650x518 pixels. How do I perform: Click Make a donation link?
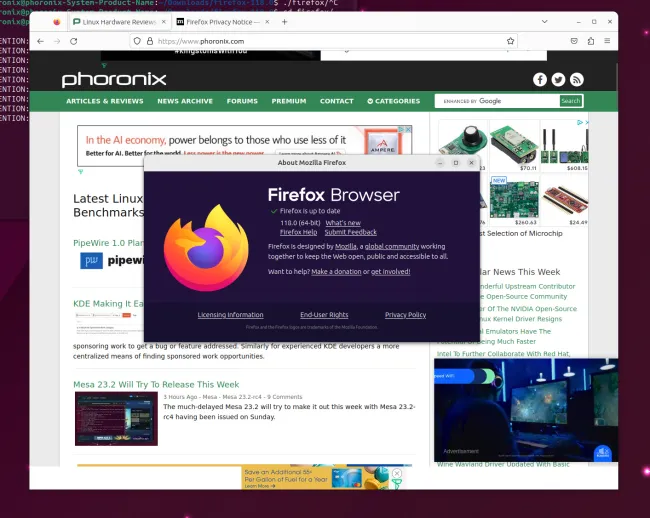click(x=336, y=272)
